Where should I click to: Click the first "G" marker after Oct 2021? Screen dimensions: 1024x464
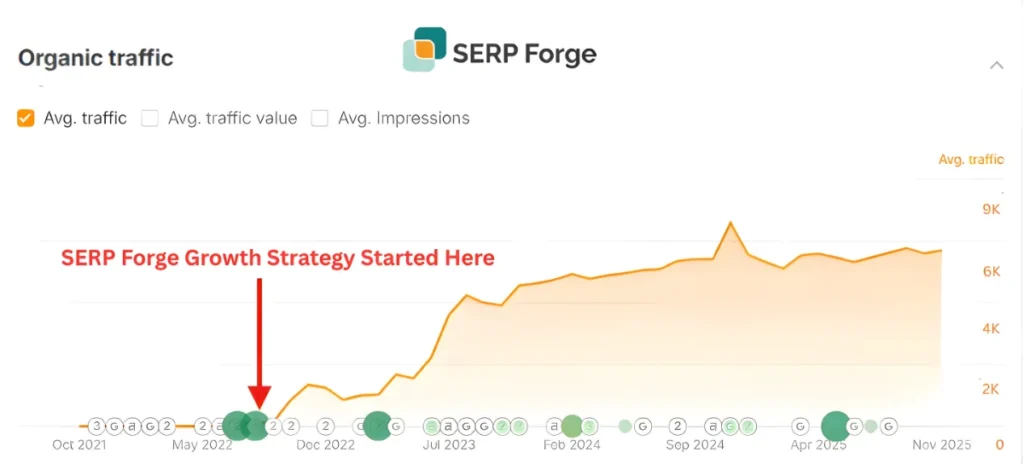coord(114,426)
